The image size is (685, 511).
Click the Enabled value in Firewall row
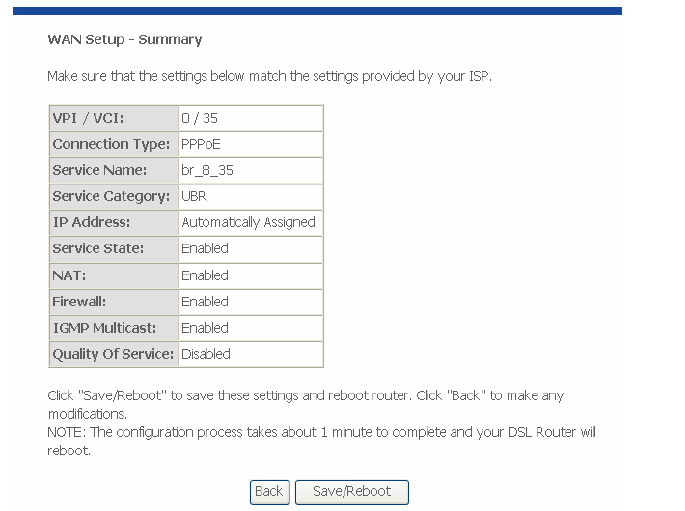point(250,301)
